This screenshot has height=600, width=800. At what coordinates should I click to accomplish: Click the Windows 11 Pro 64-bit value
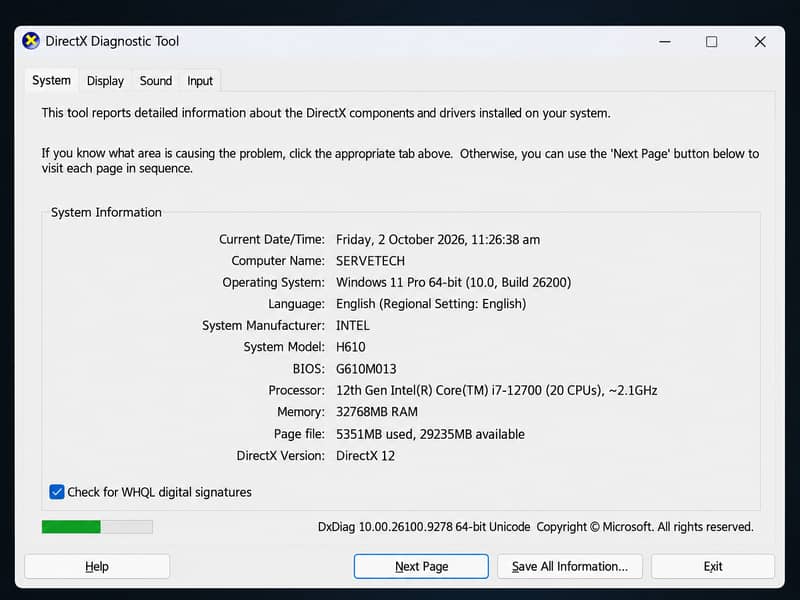(x=454, y=282)
